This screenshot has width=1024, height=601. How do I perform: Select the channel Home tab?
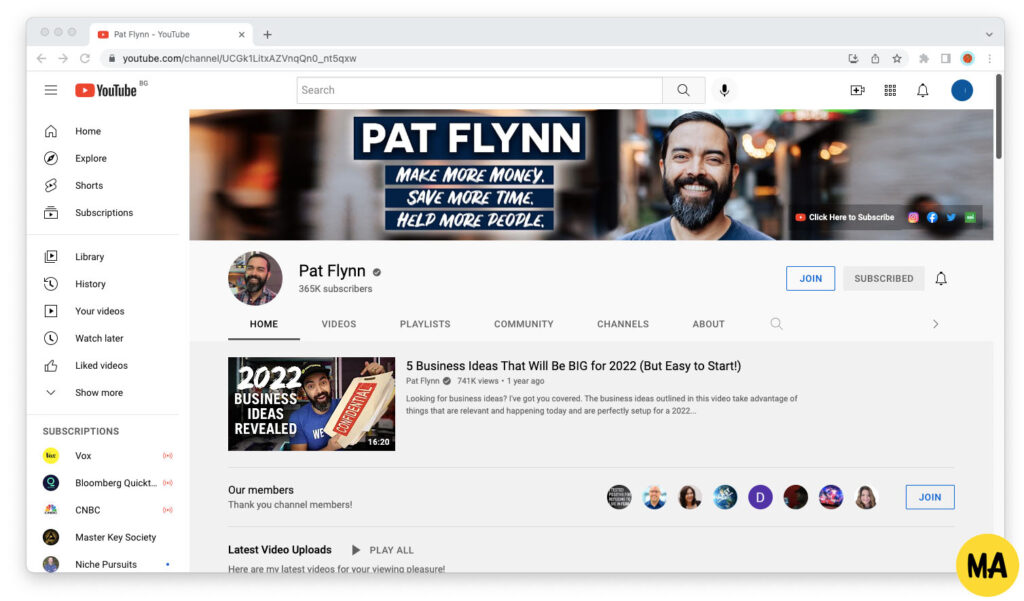pyautogui.click(x=264, y=324)
